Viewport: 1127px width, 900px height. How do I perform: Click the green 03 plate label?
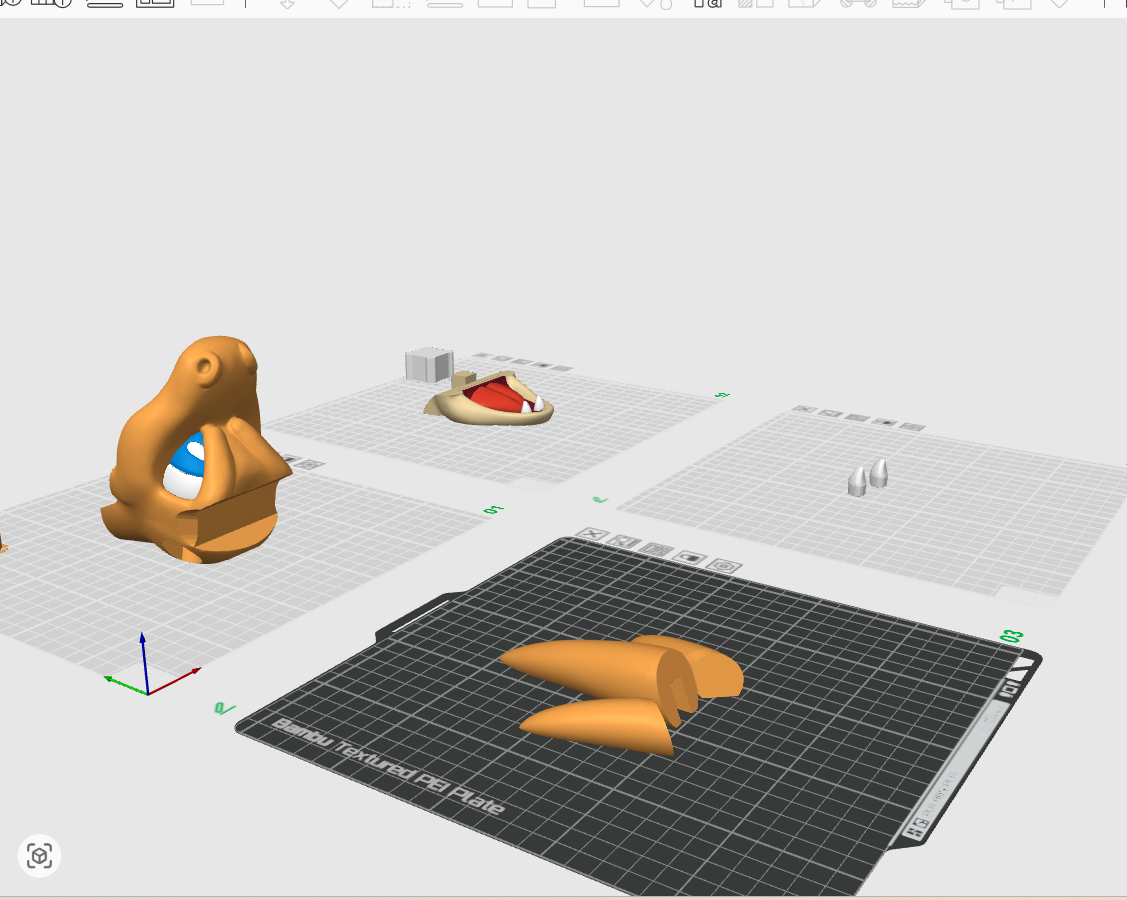[x=1011, y=637]
